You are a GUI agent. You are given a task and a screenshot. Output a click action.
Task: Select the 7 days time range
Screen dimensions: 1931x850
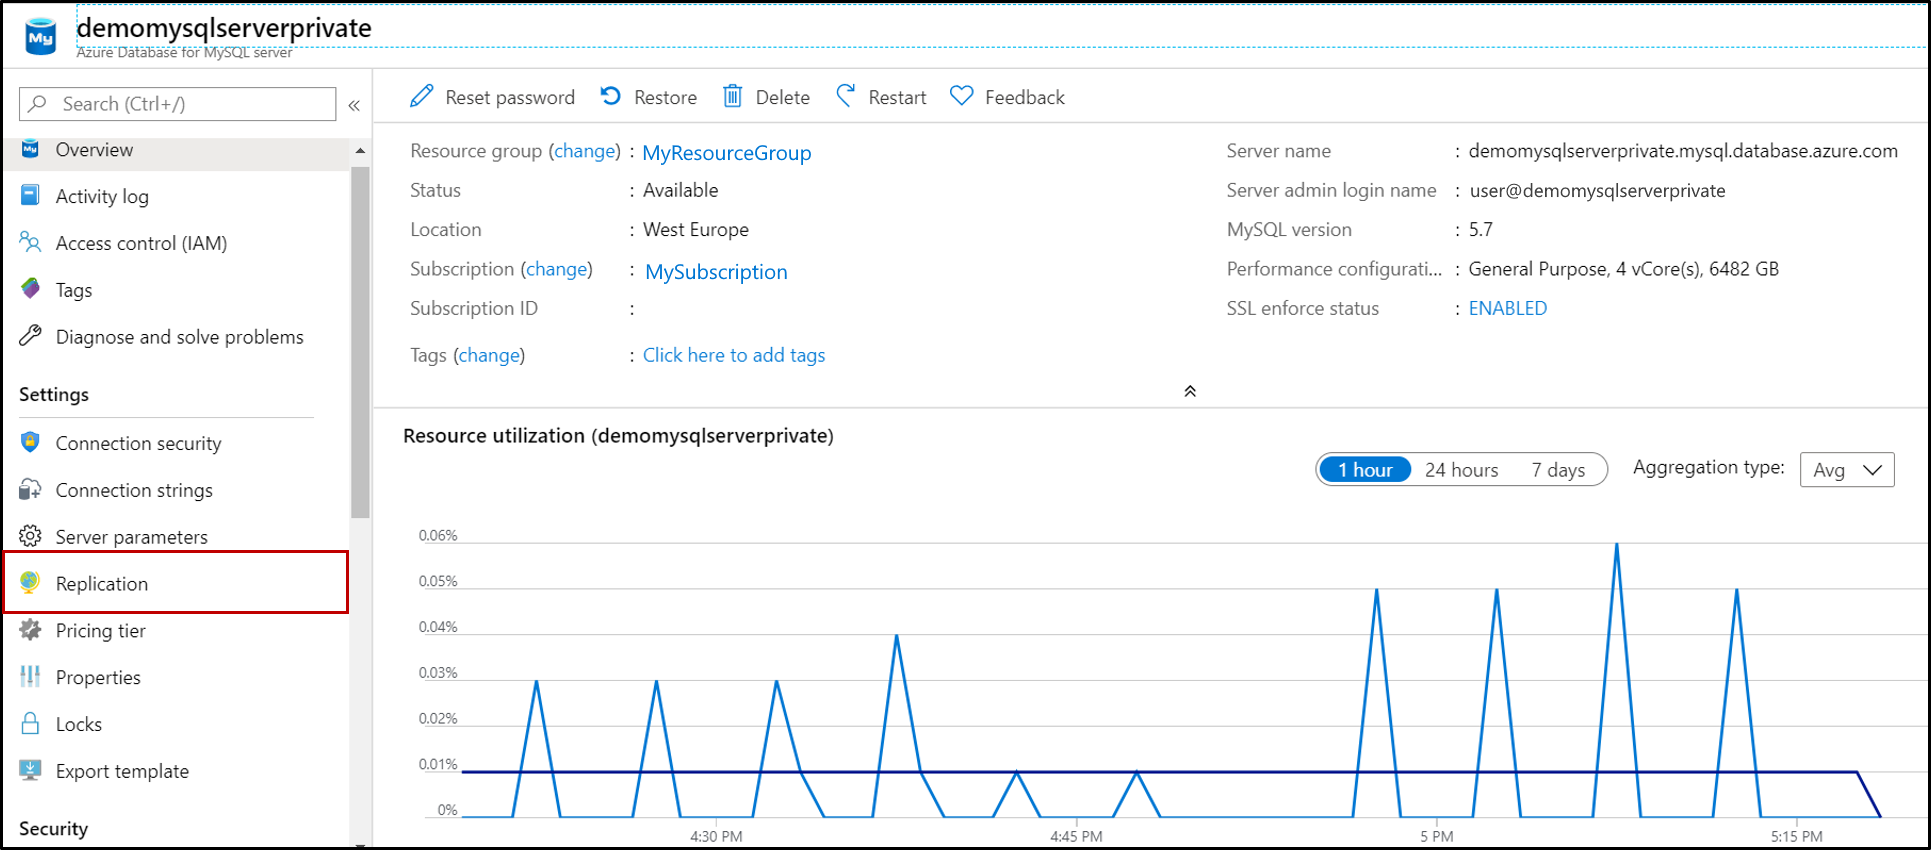[x=1558, y=469]
